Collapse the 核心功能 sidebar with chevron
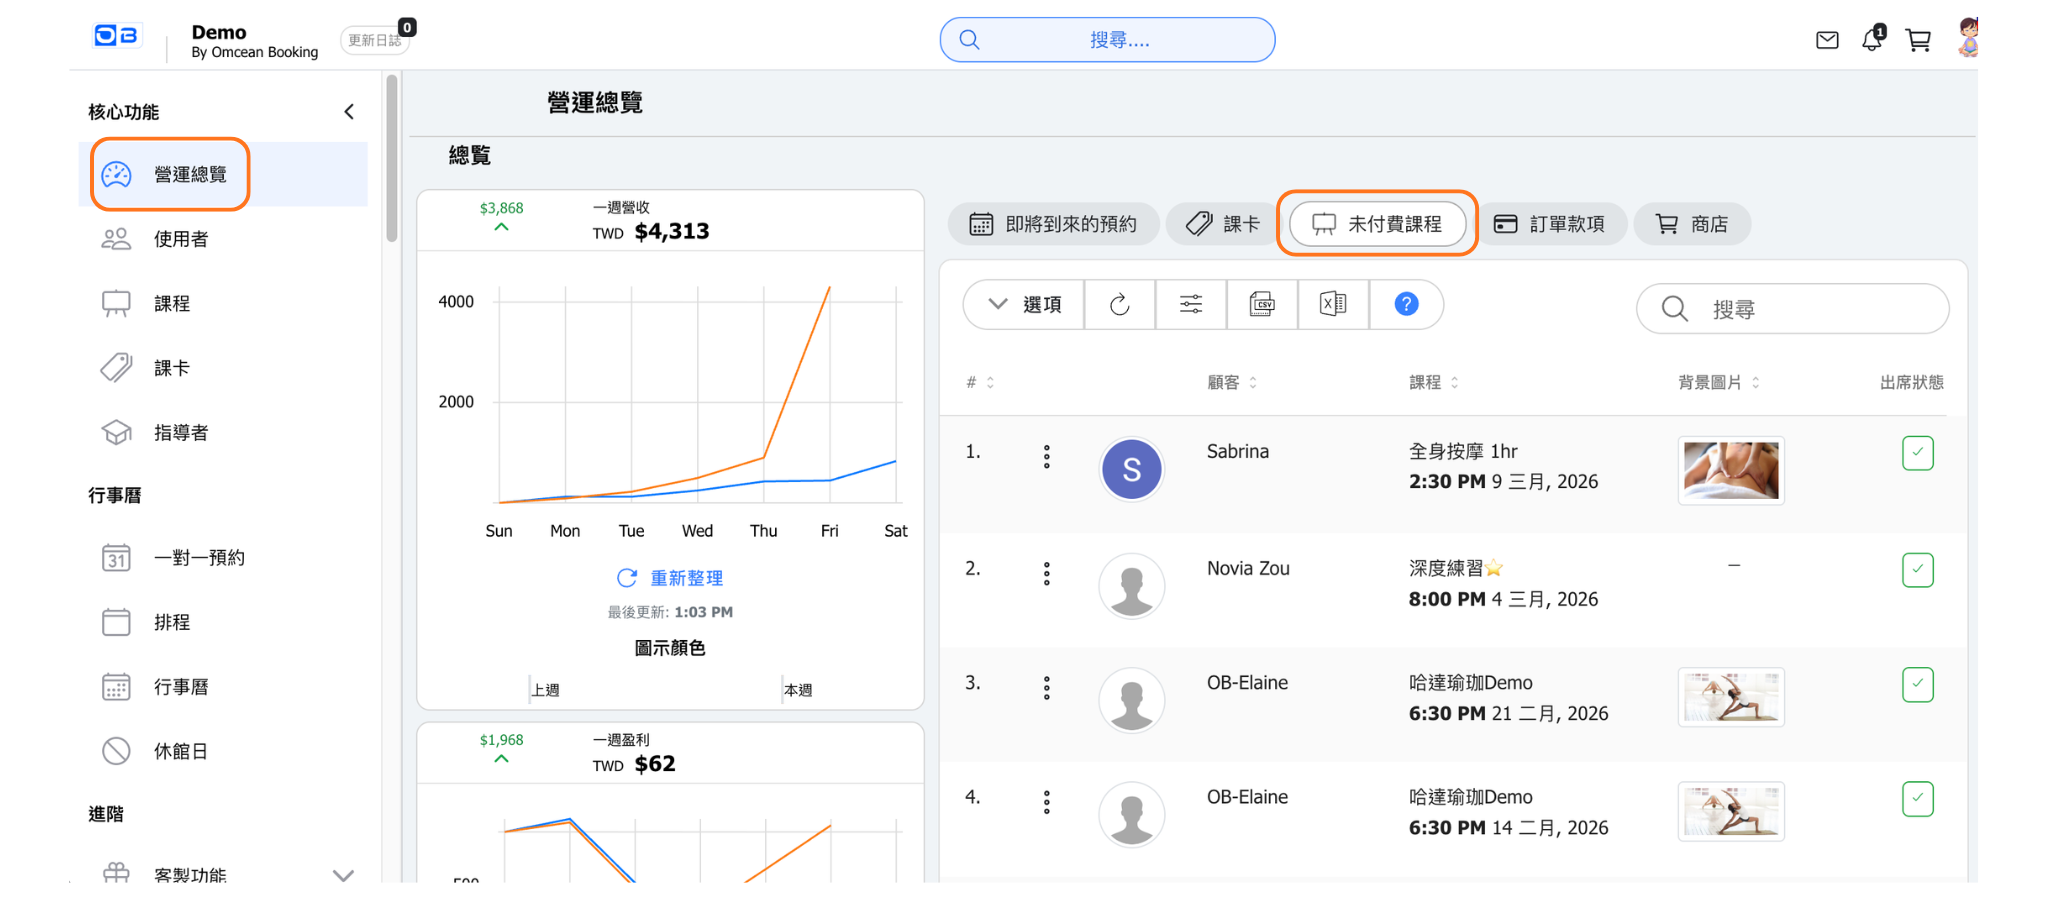This screenshot has width=2048, height=900. [349, 112]
